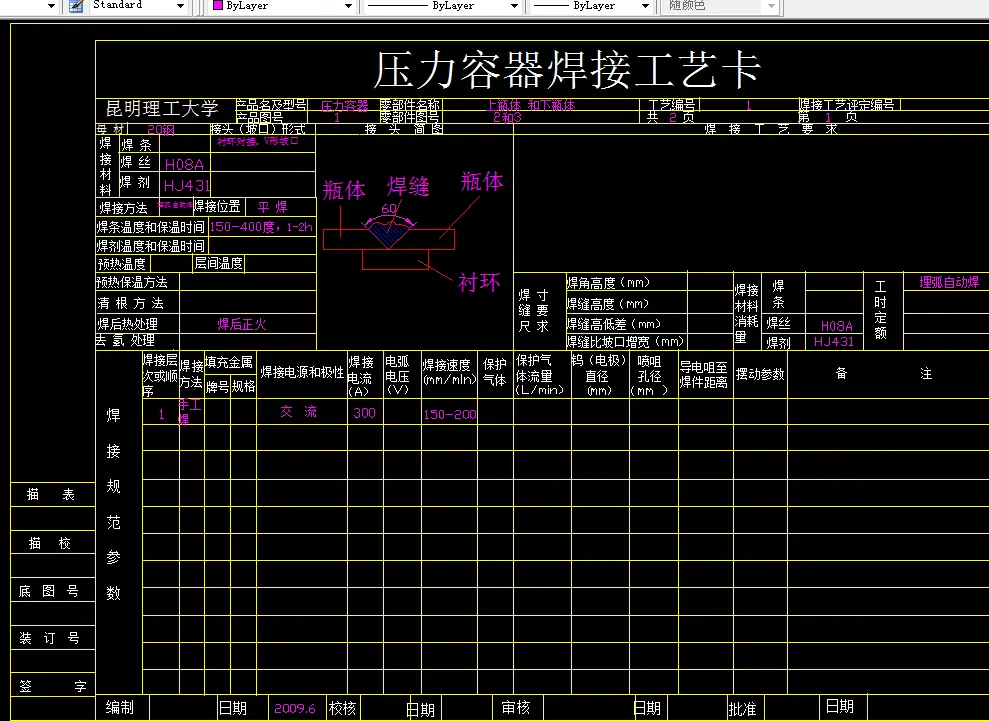The image size is (989, 721).
Task: Click the 埋弧自动焊 label at top right
Action: (948, 283)
